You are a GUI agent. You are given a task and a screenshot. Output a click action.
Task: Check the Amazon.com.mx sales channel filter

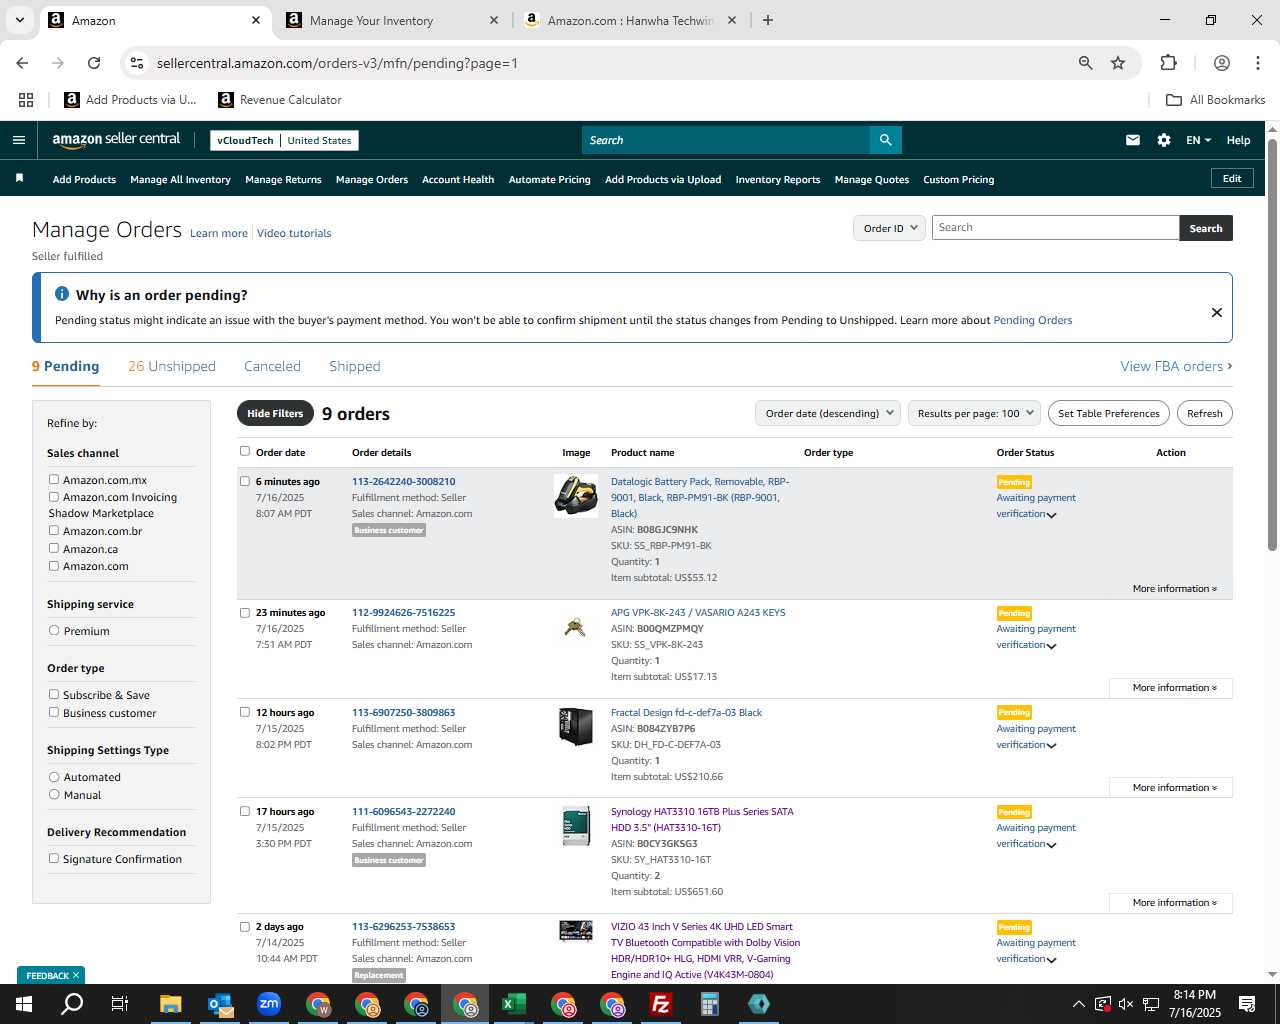(54, 479)
